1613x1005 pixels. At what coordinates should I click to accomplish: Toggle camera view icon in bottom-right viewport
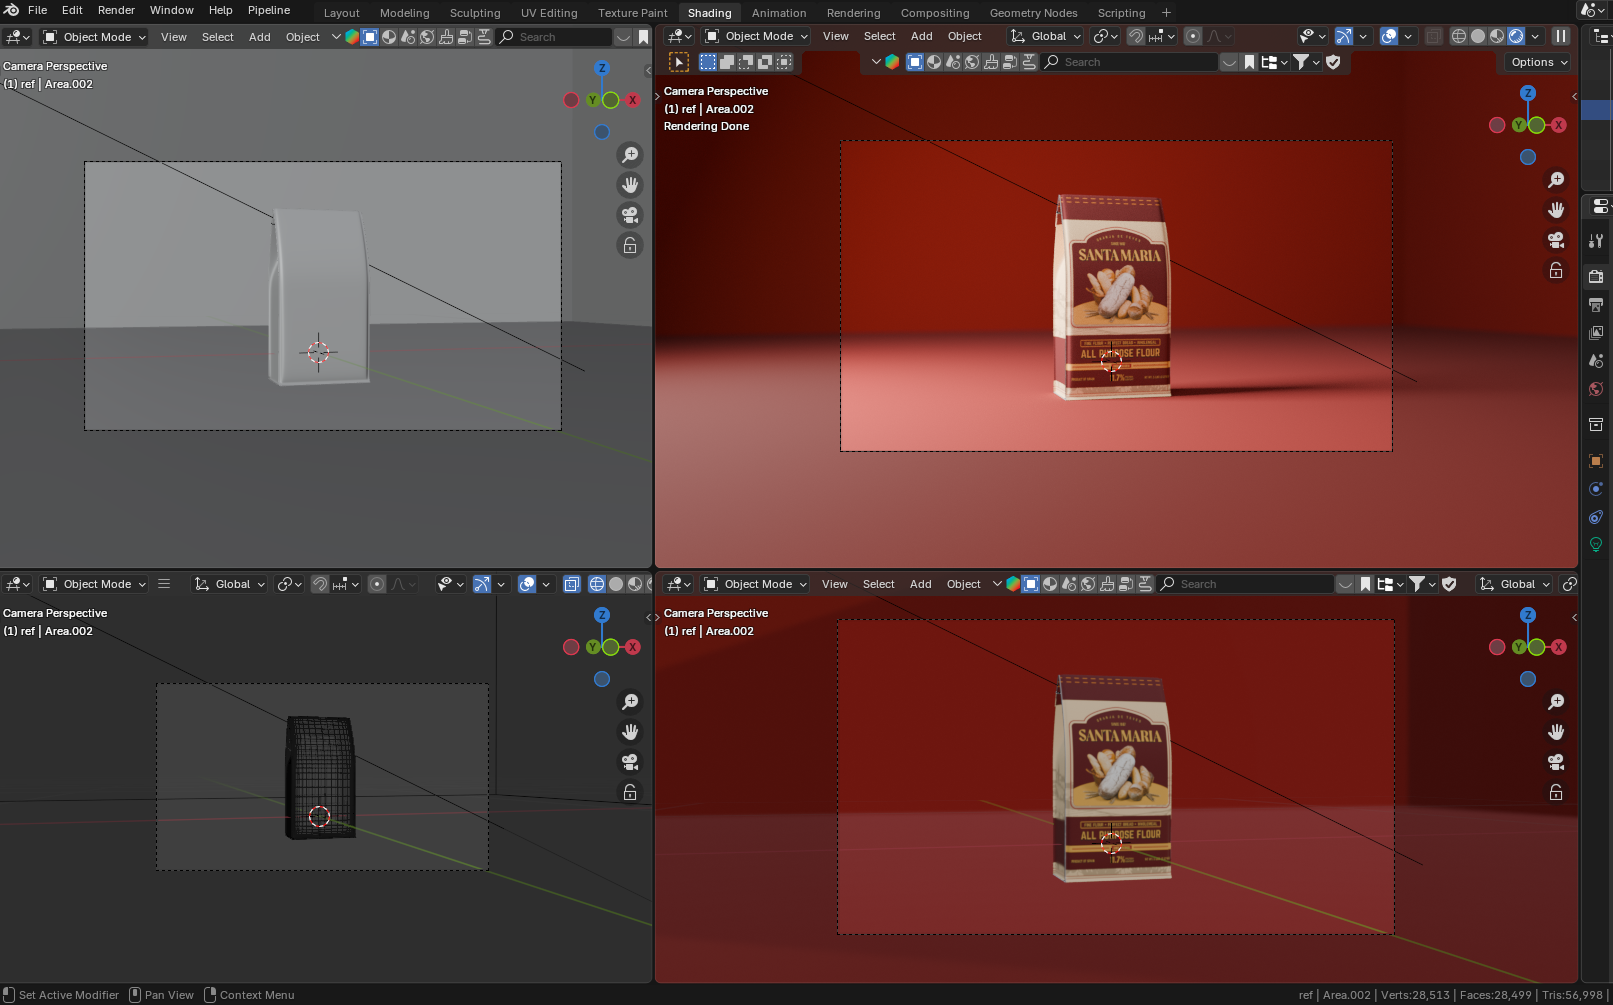coord(1556,762)
